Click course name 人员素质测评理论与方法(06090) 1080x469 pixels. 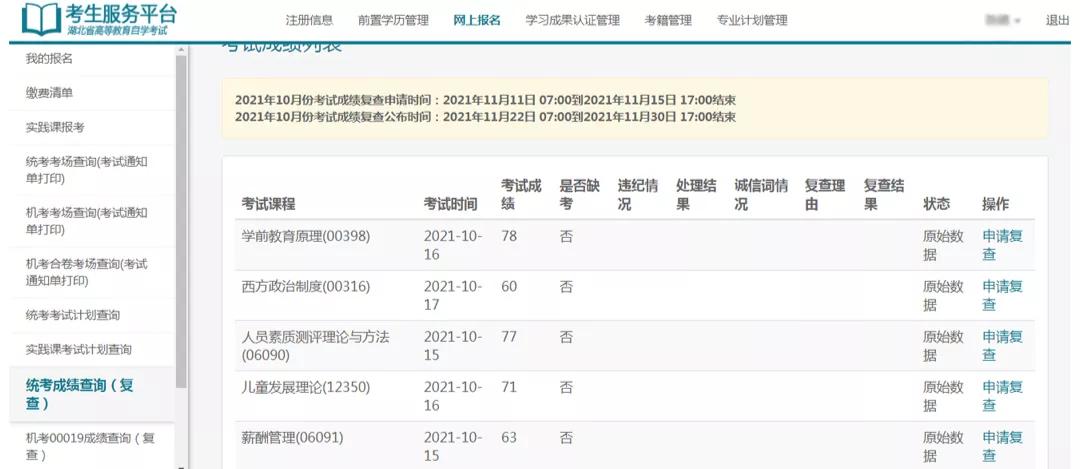click(x=315, y=346)
